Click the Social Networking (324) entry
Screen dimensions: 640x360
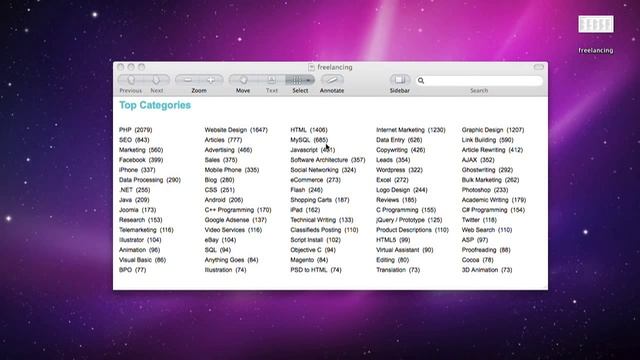323,170
